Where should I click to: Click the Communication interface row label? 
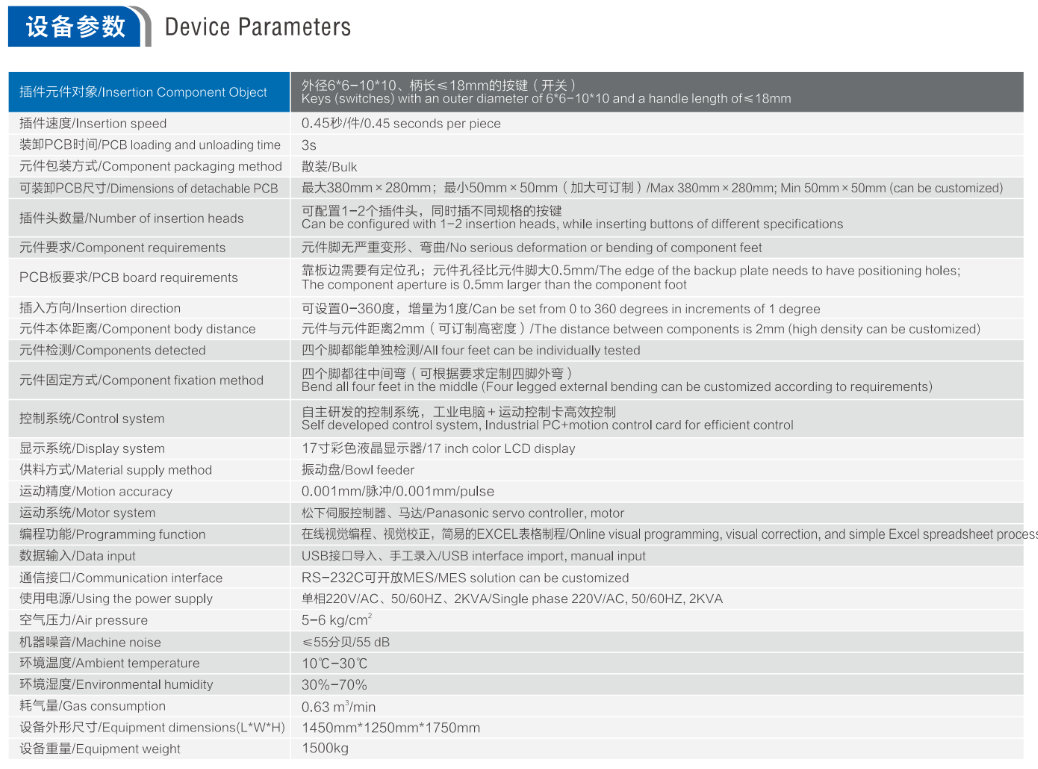tap(121, 577)
